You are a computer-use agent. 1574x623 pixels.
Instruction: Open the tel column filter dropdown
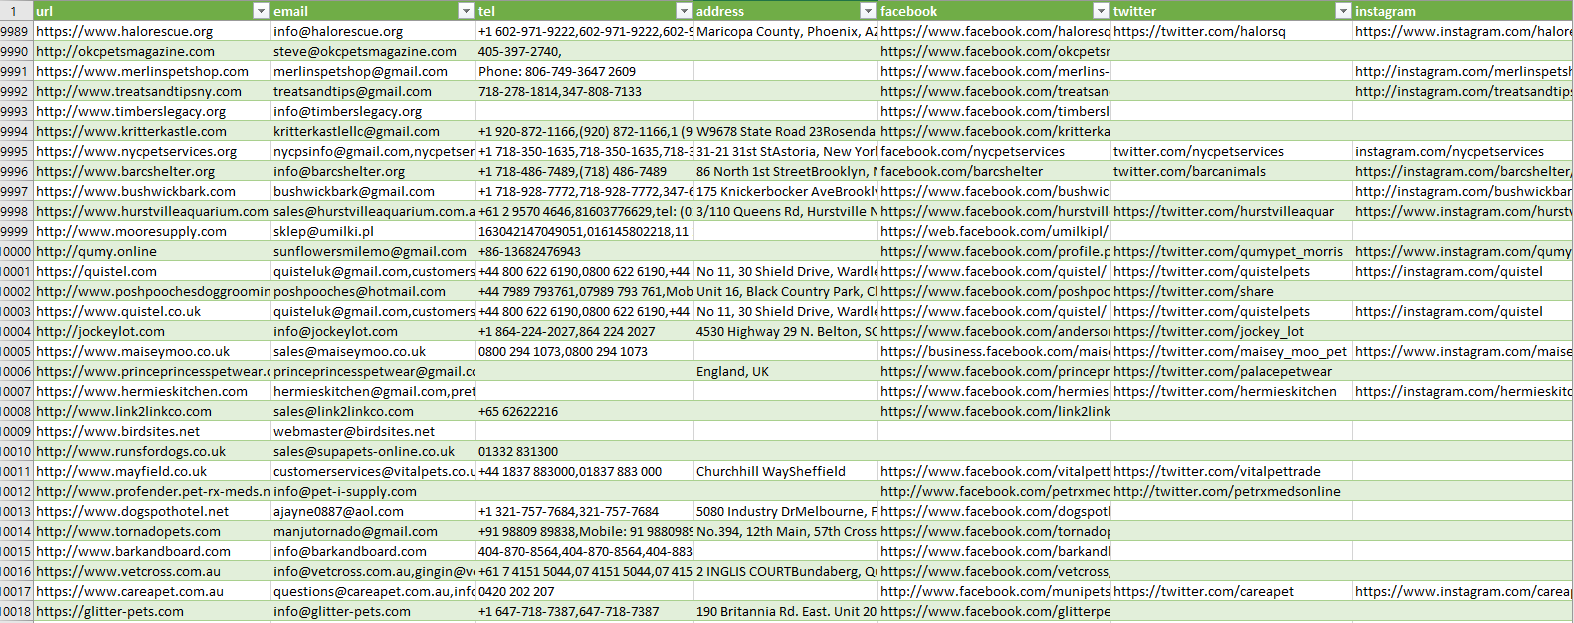(684, 11)
